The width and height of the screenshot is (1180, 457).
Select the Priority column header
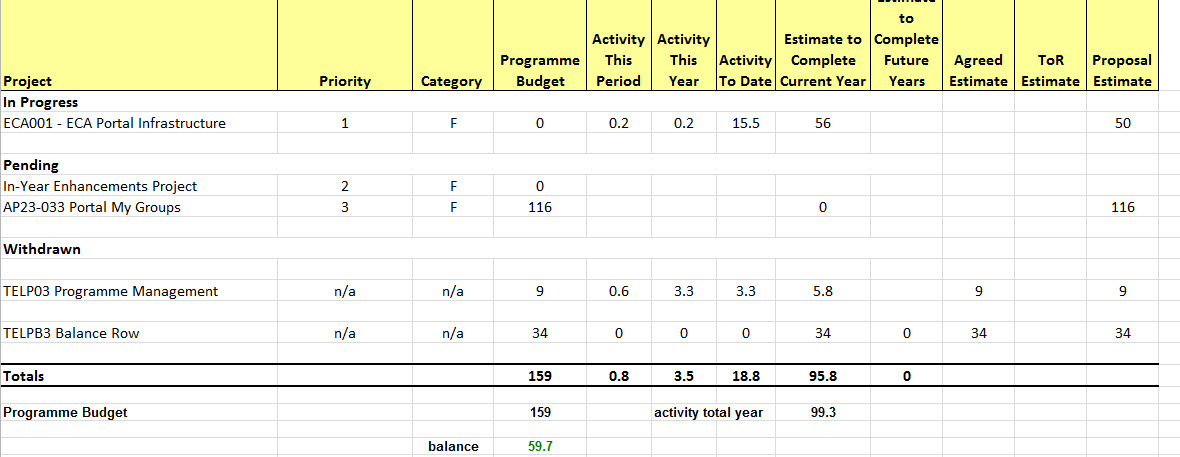[345, 81]
